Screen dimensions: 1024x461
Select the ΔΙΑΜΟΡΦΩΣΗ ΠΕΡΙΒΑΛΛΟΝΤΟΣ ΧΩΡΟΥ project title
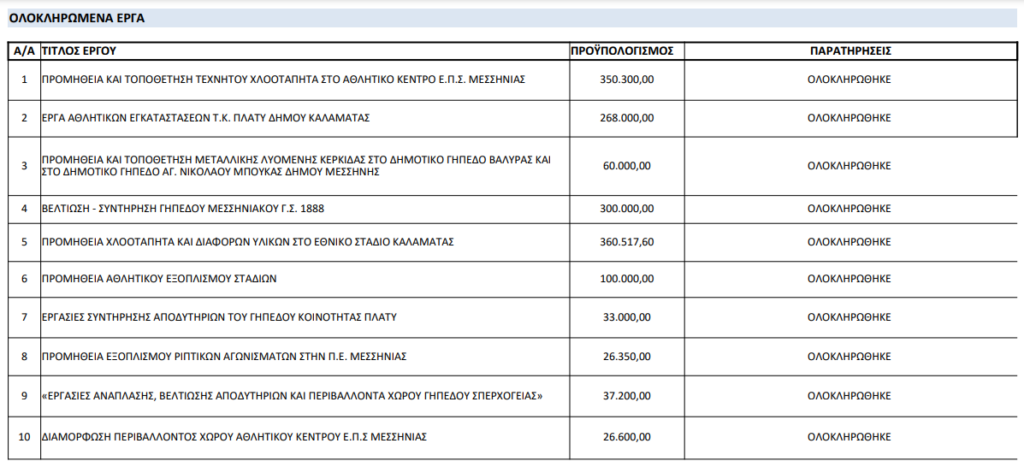234,437
